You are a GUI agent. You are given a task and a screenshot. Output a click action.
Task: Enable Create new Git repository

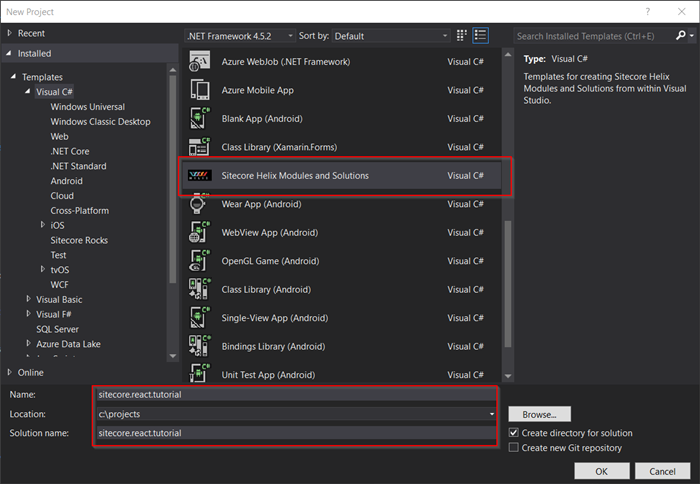[514, 447]
